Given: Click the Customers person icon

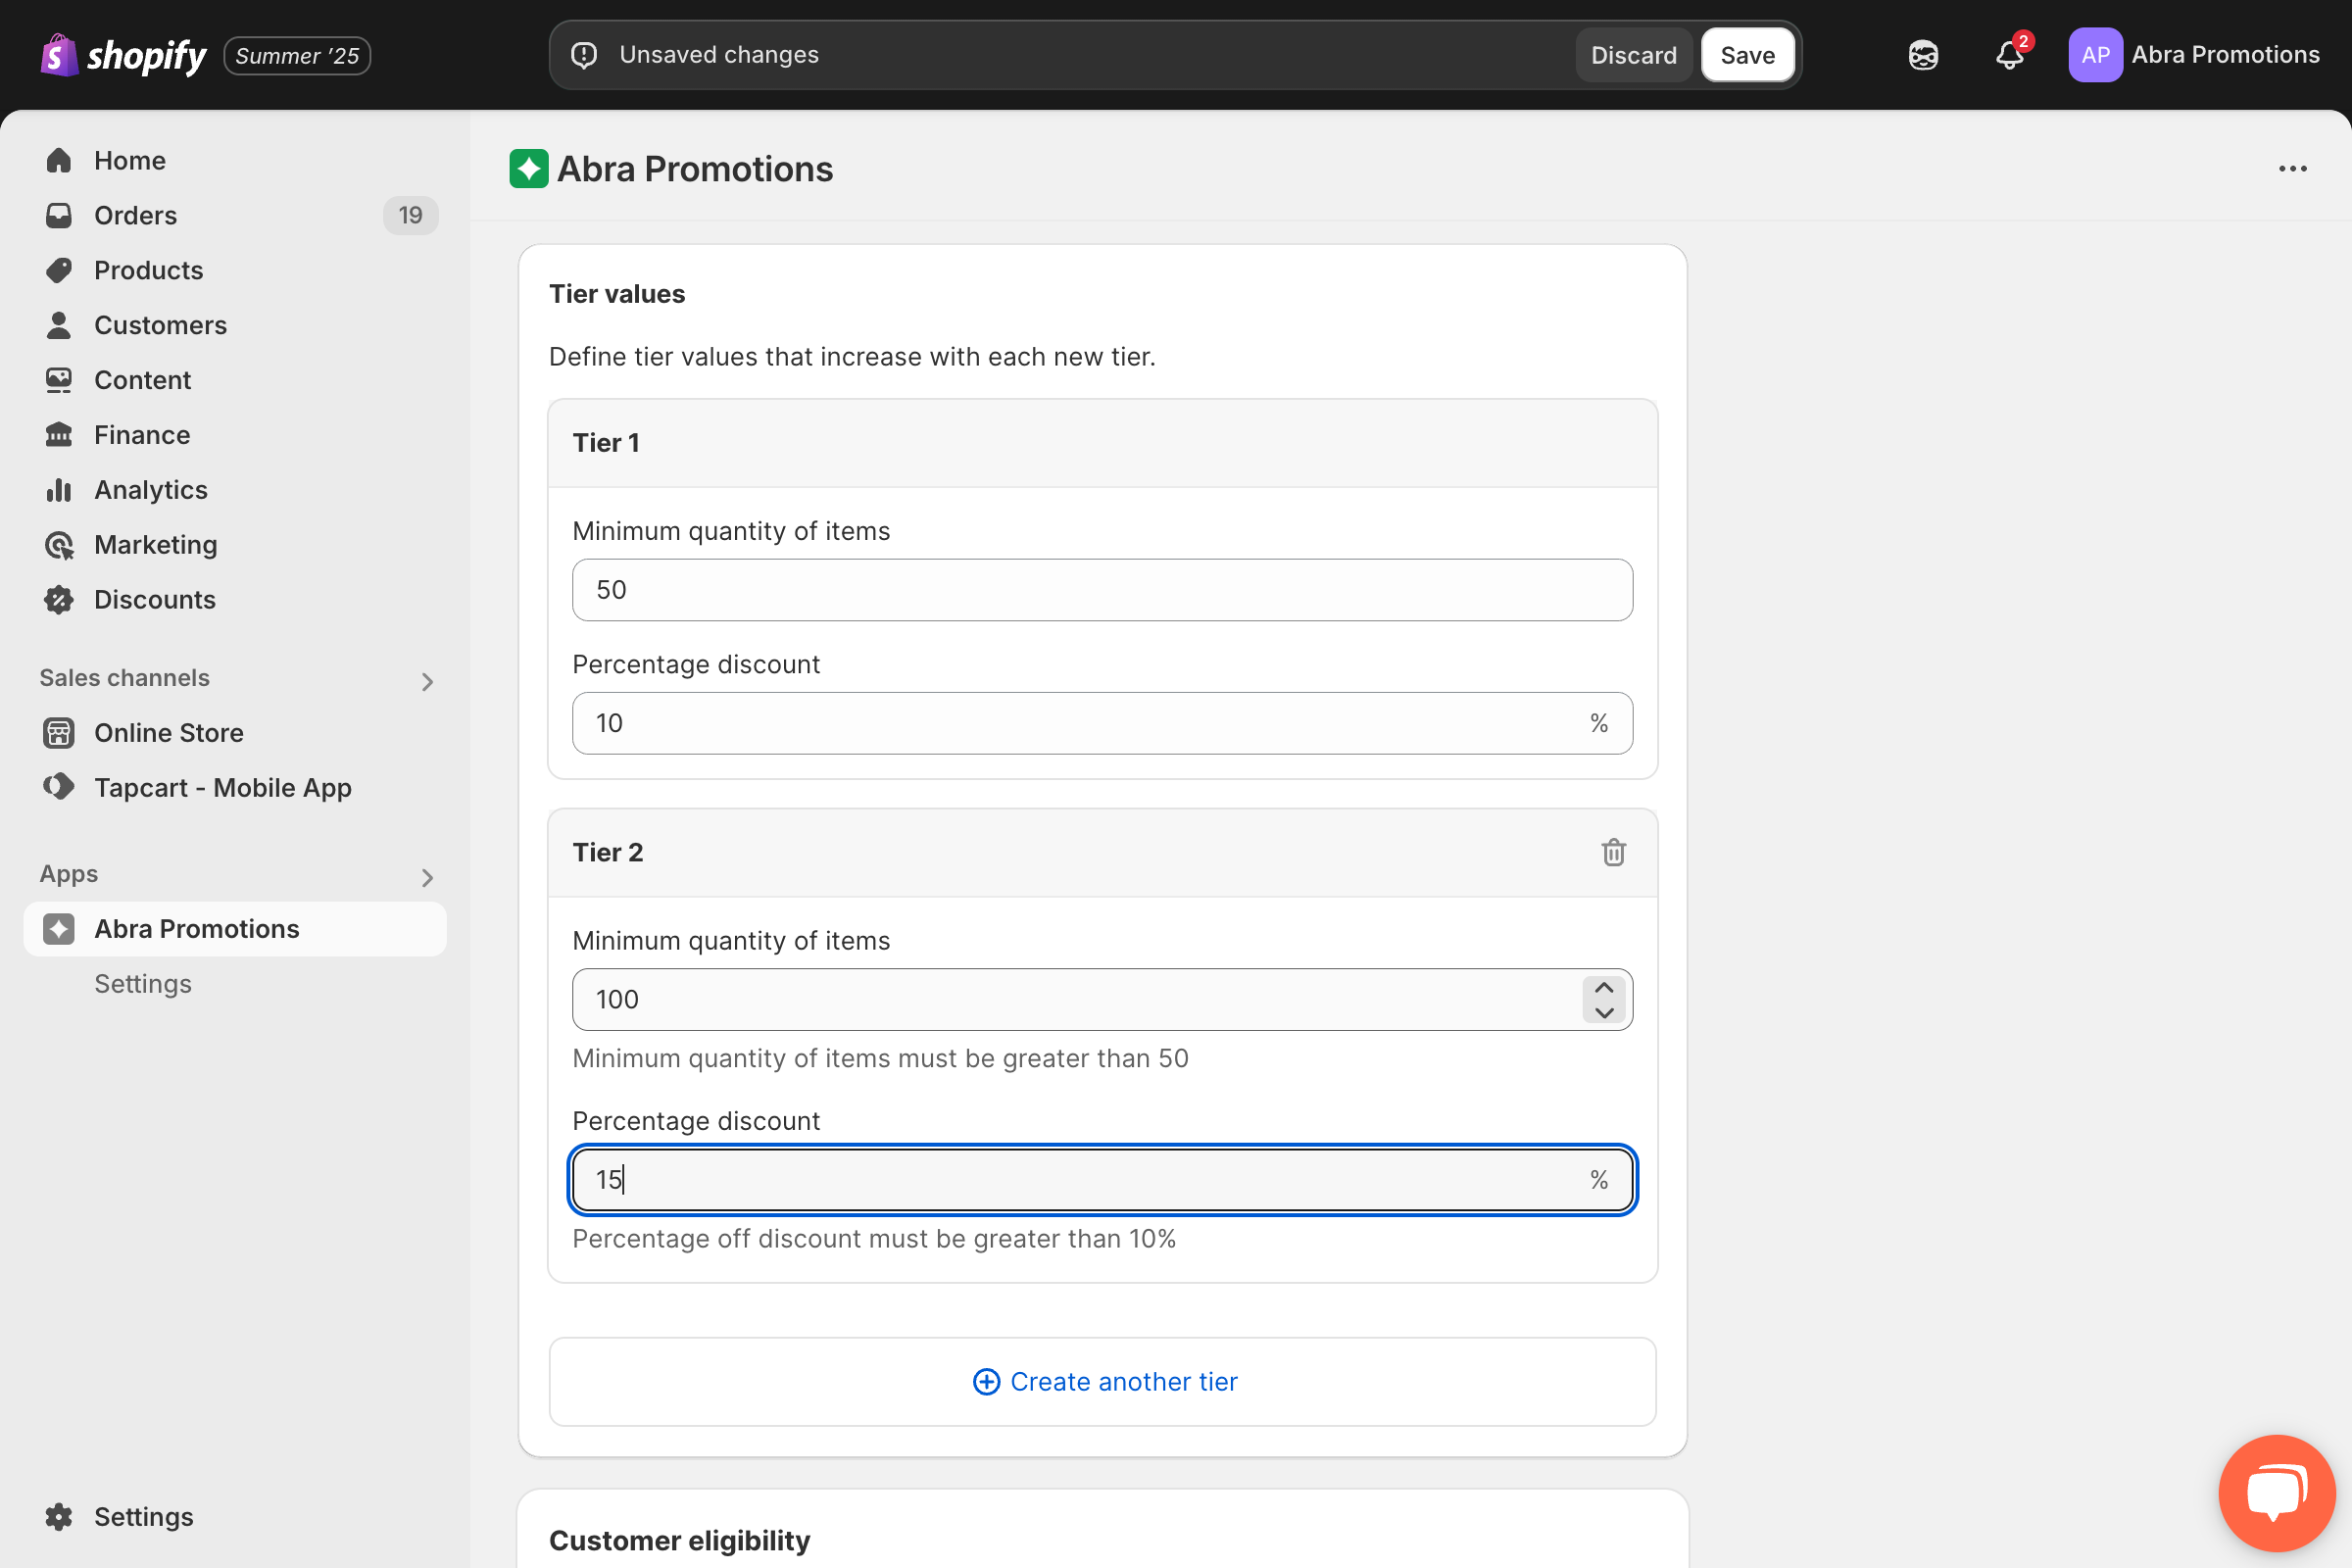Looking at the screenshot, I should pos(59,325).
